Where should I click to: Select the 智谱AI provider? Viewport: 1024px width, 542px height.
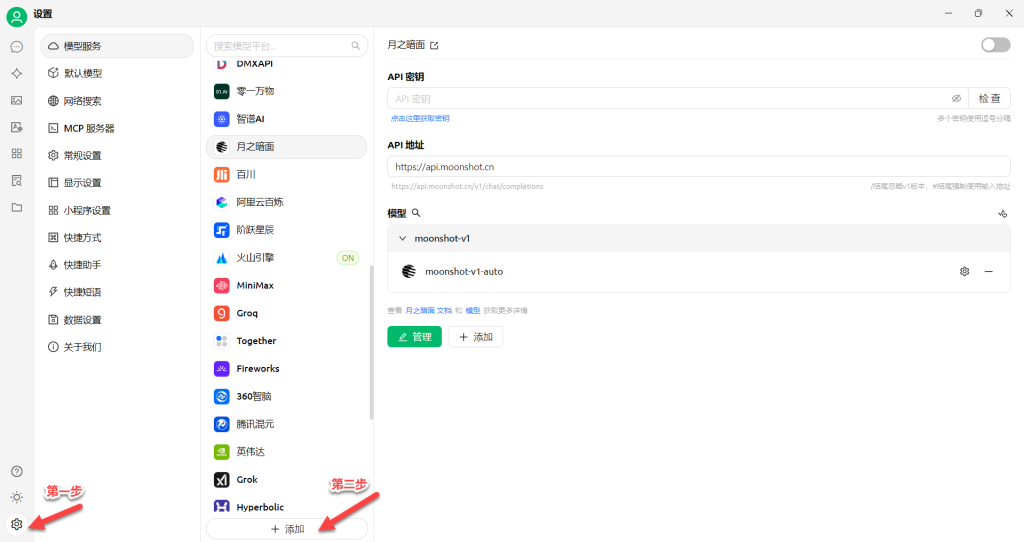tap(286, 119)
